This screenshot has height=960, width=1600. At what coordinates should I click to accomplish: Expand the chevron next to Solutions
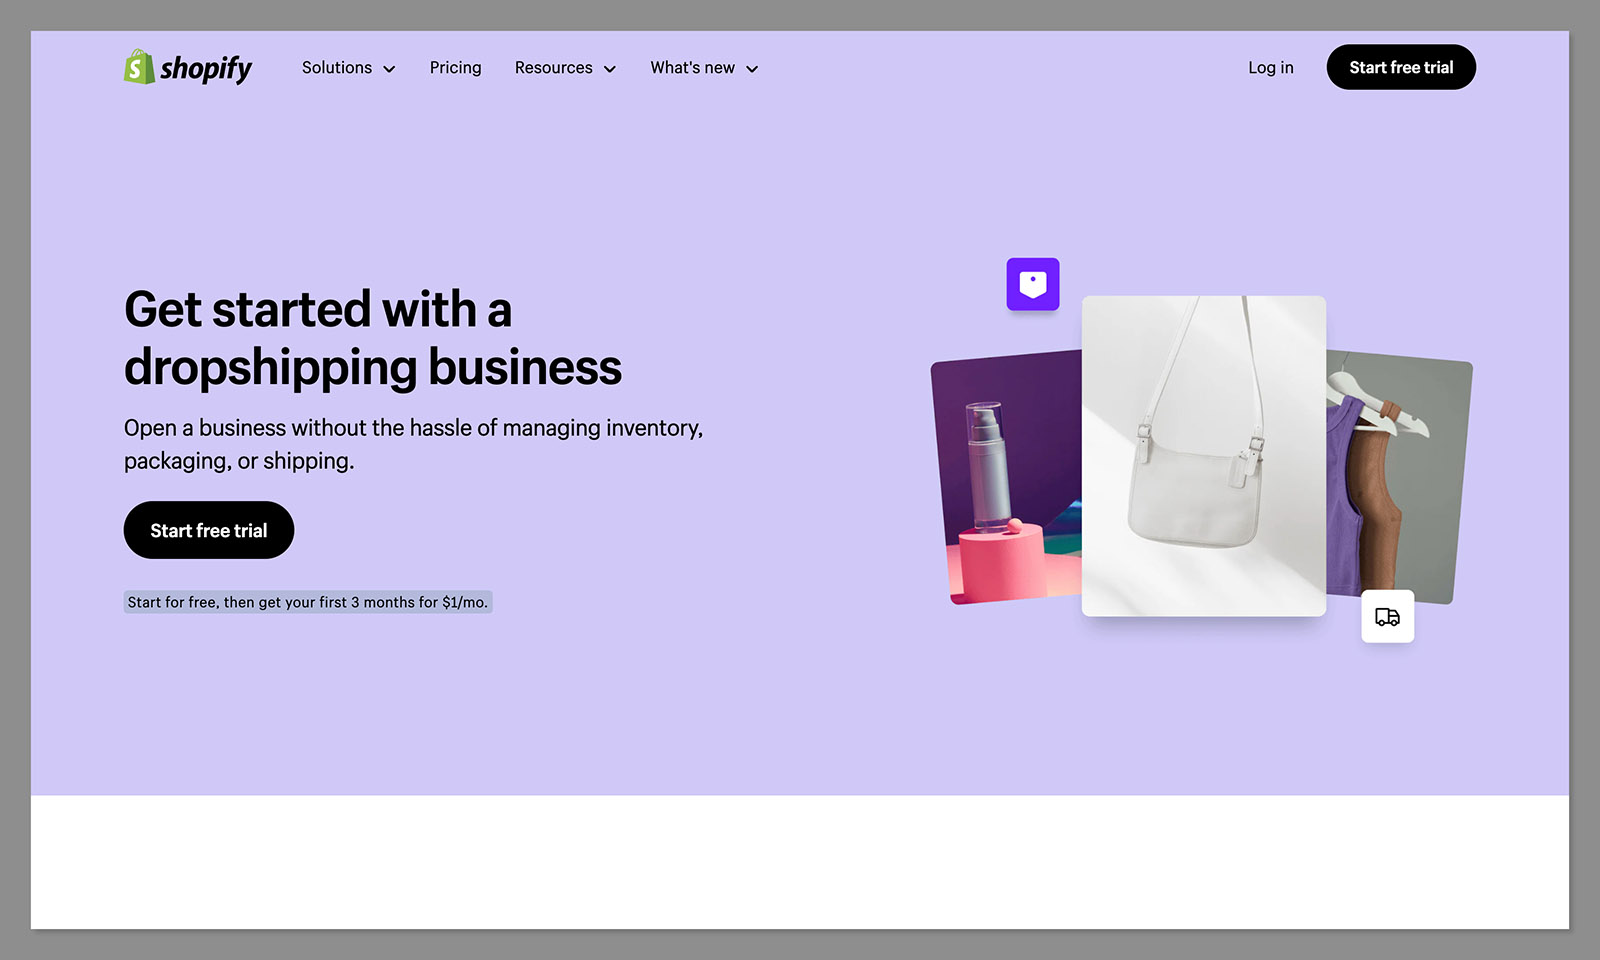tap(389, 69)
